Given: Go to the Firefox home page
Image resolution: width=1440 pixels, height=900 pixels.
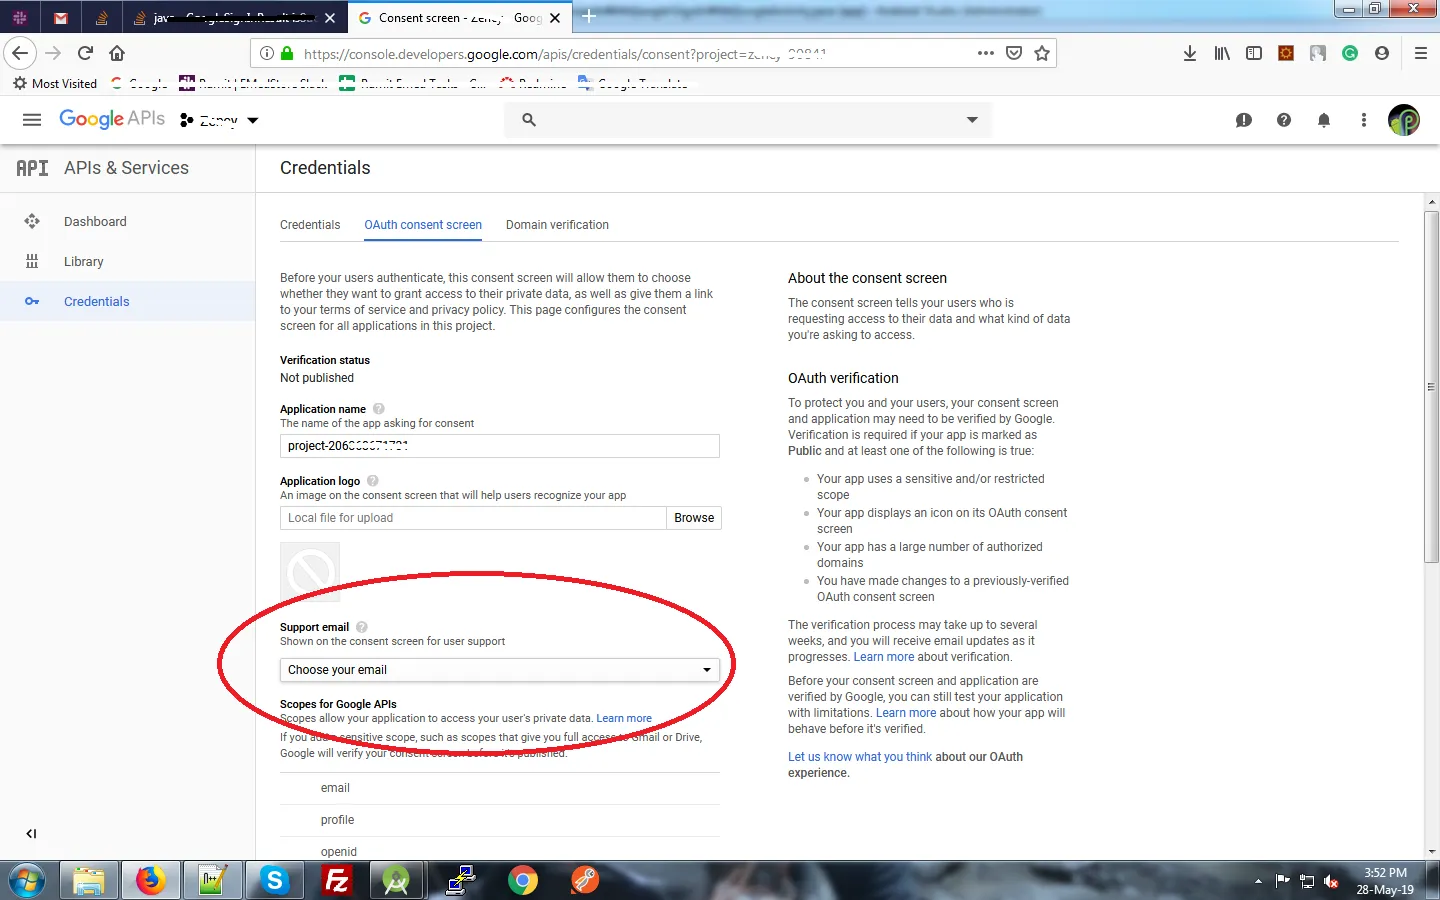Looking at the screenshot, I should [117, 53].
